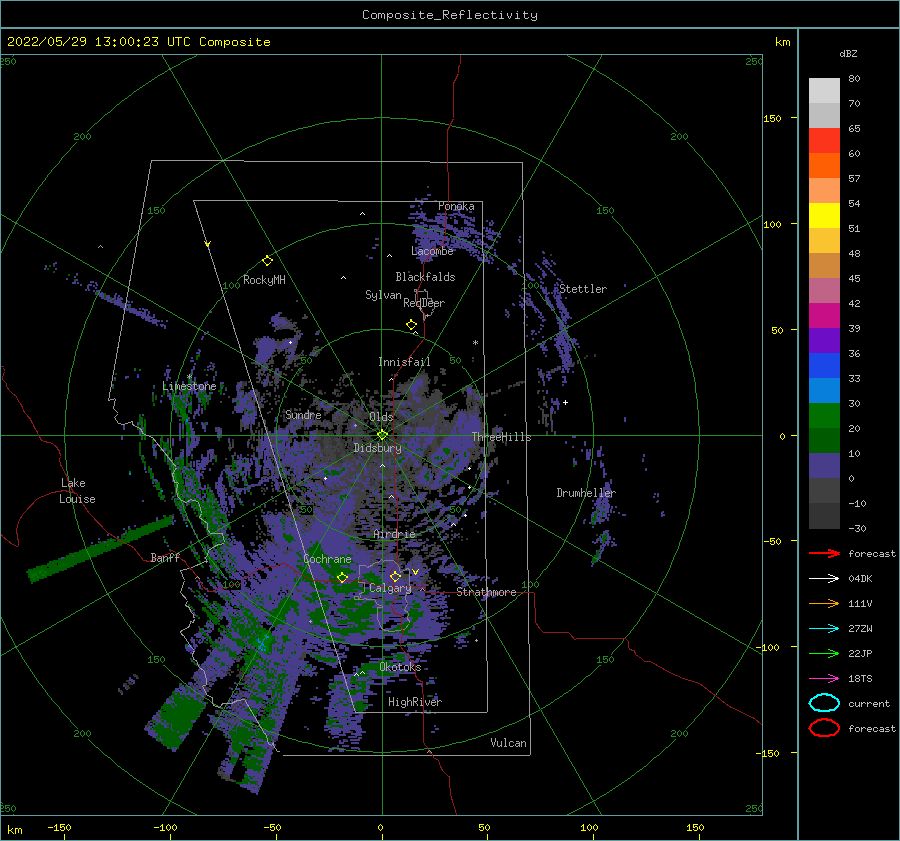Select the yellow radar-site marker near Olds
Viewport: 900px width, 841px height.
382,435
